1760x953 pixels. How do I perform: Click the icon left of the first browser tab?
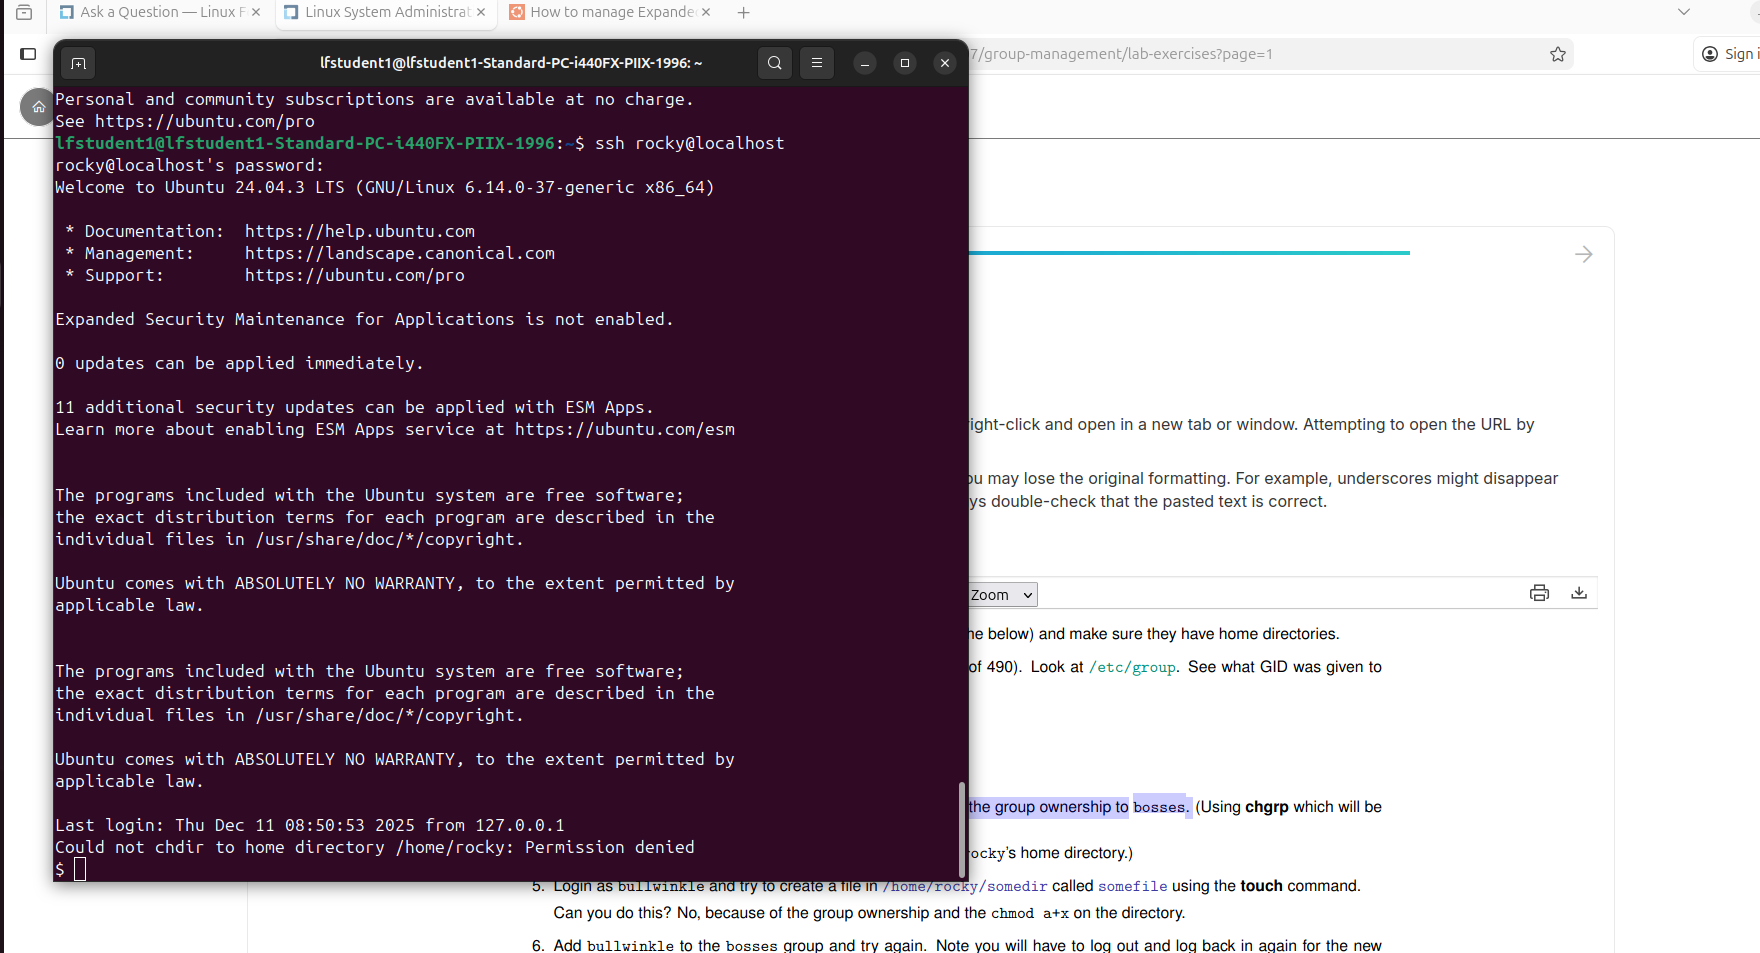(x=24, y=12)
